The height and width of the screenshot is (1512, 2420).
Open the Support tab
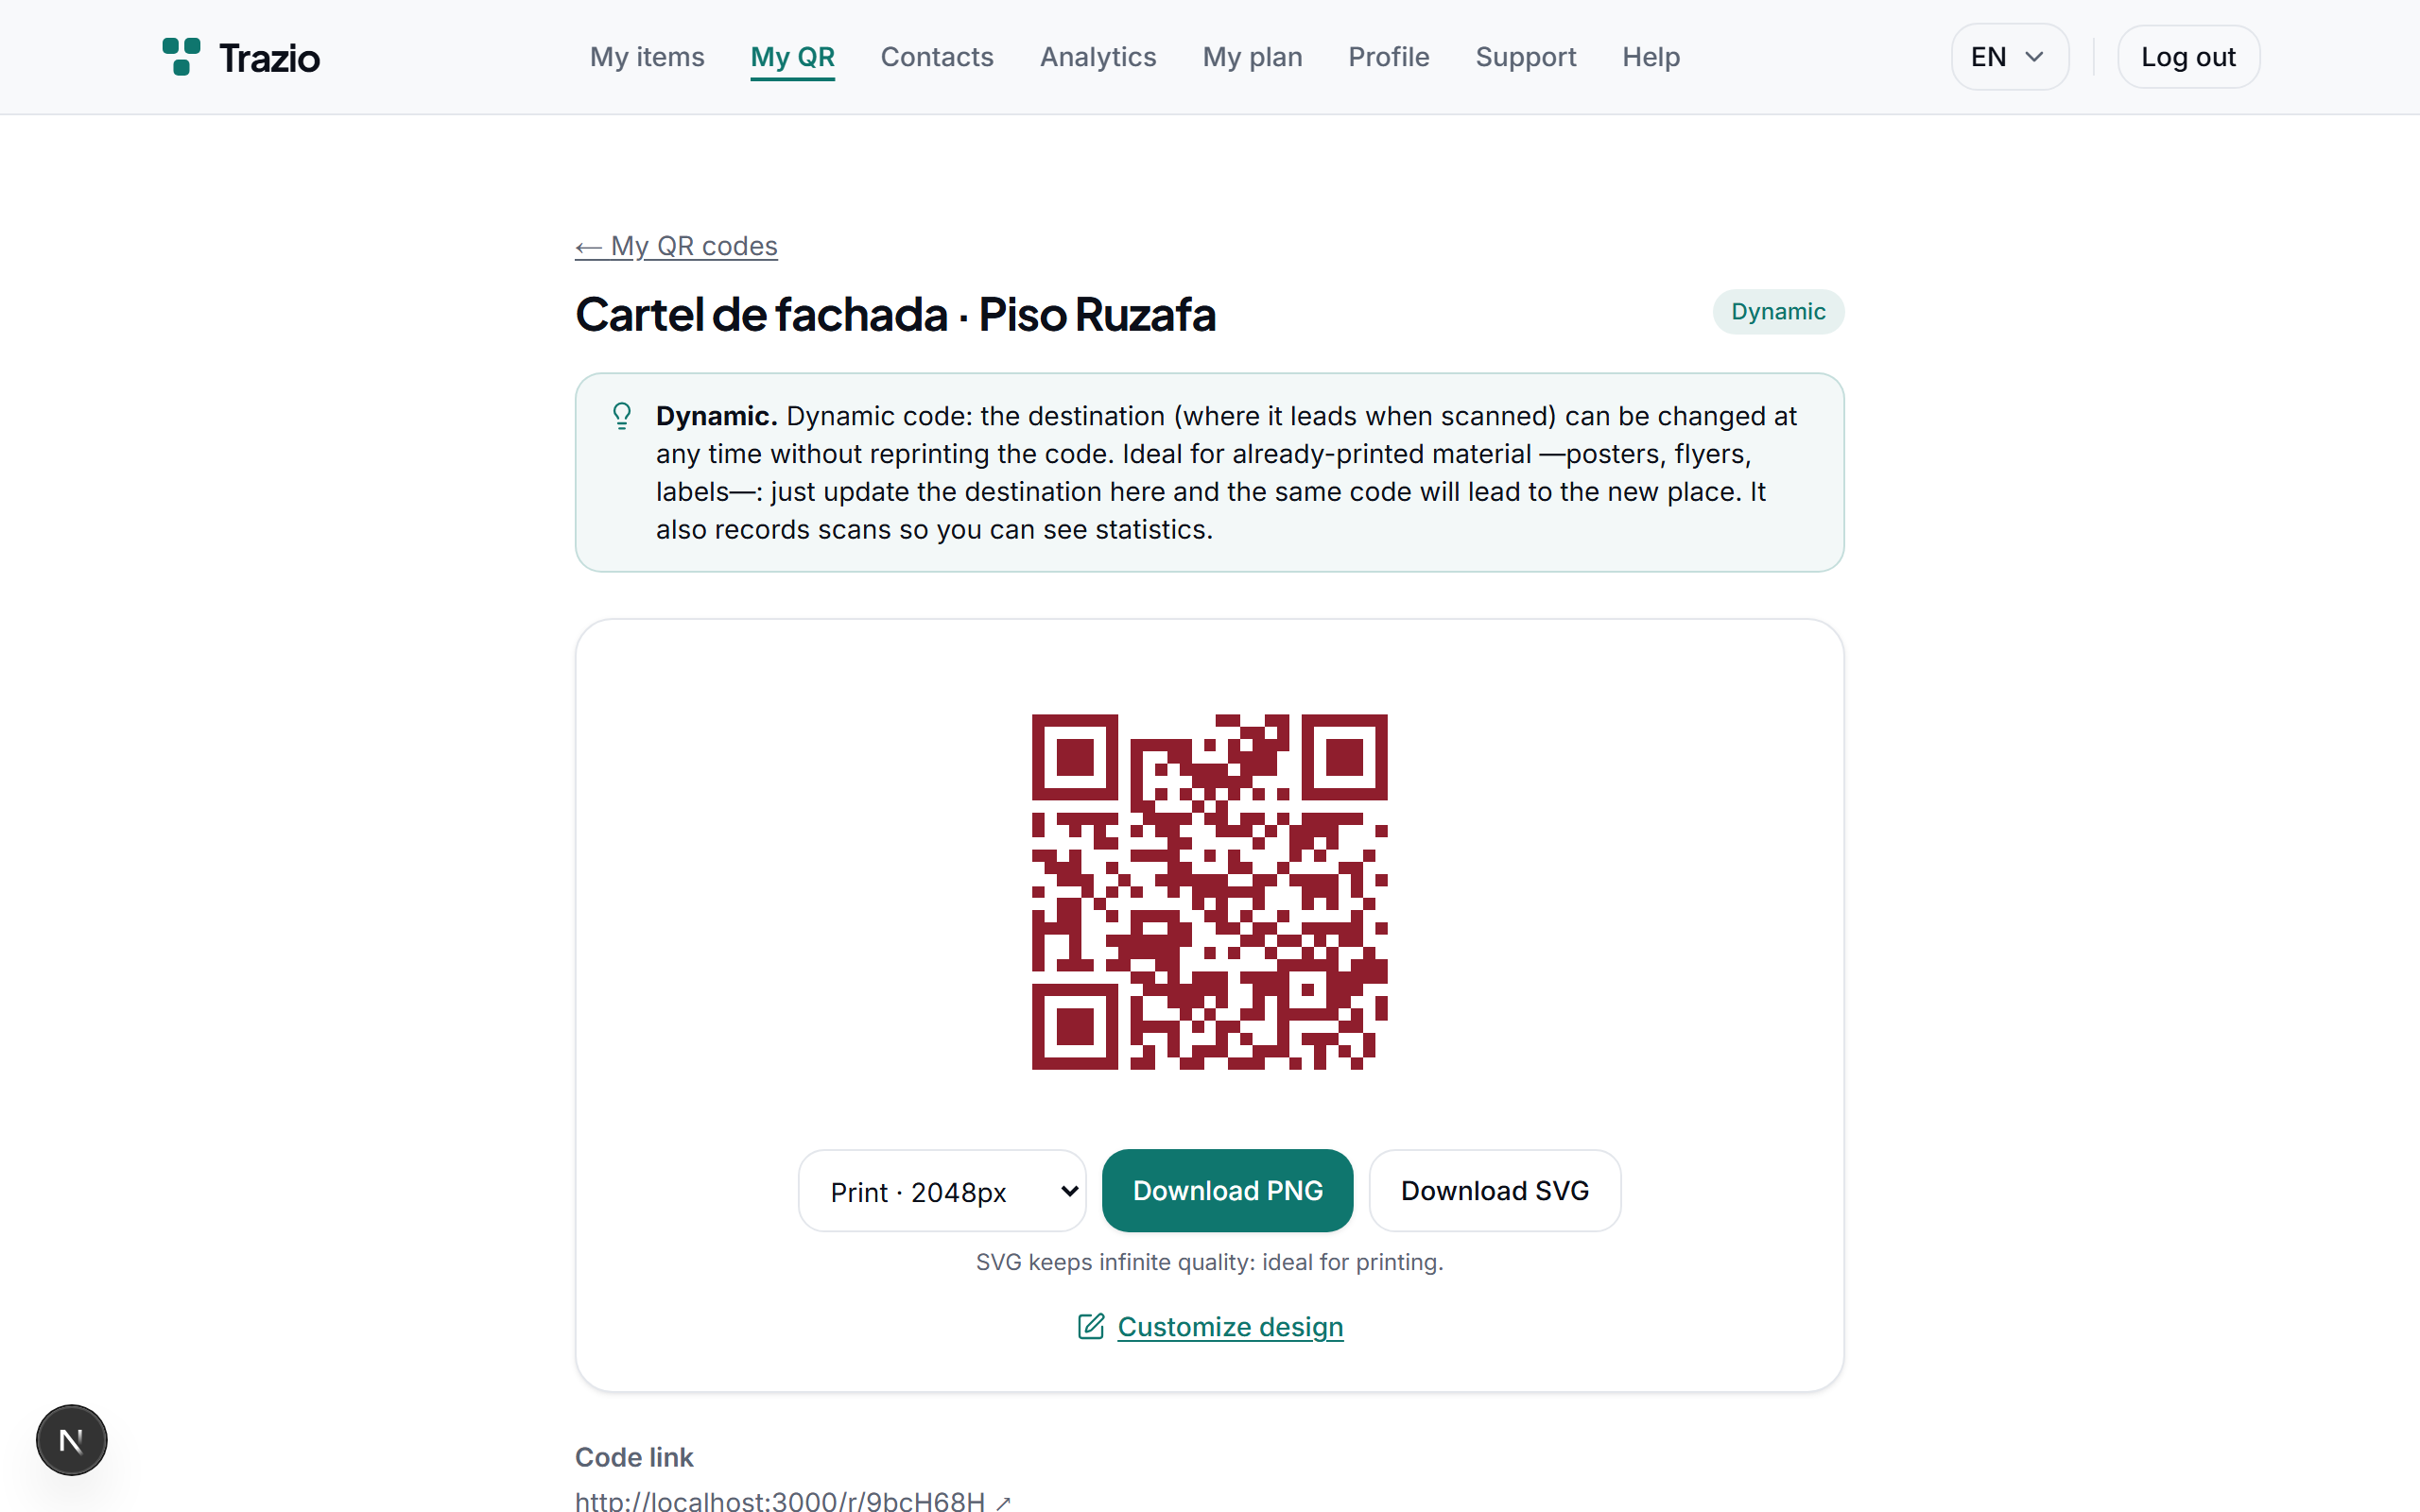click(x=1525, y=57)
